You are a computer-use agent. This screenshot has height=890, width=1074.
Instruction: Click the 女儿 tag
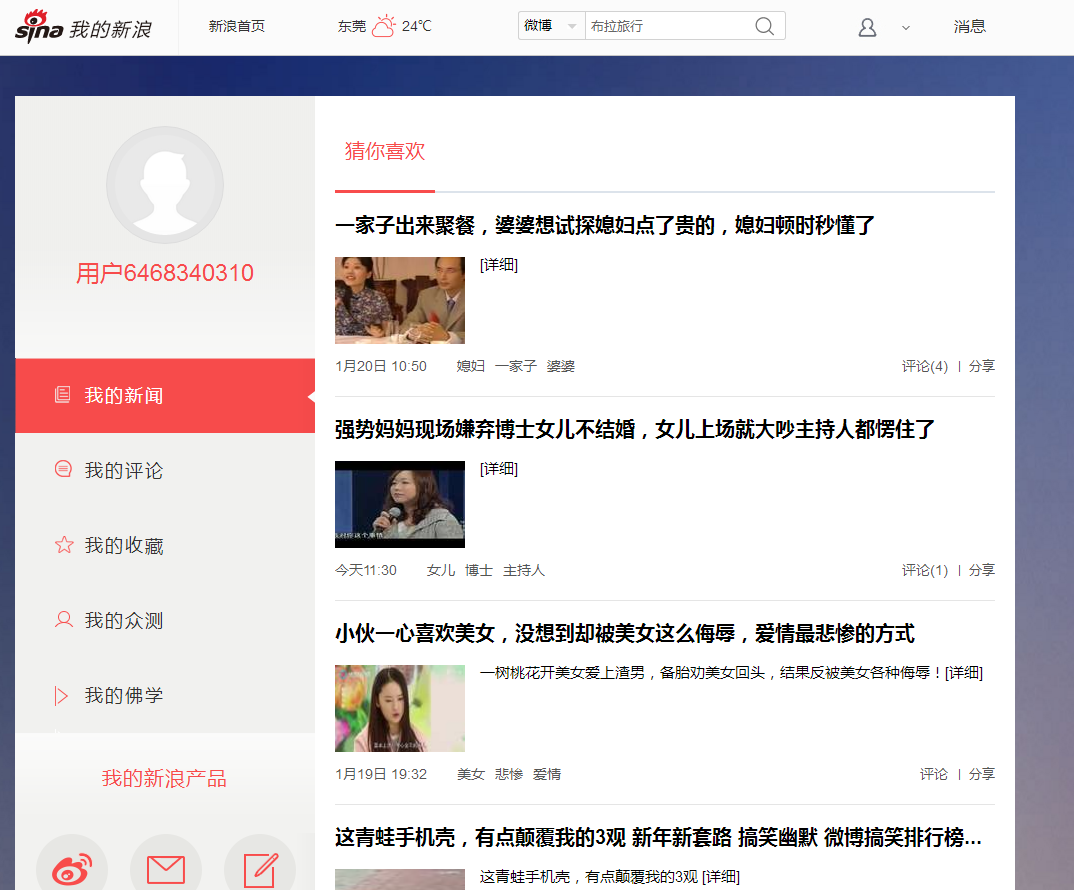440,570
